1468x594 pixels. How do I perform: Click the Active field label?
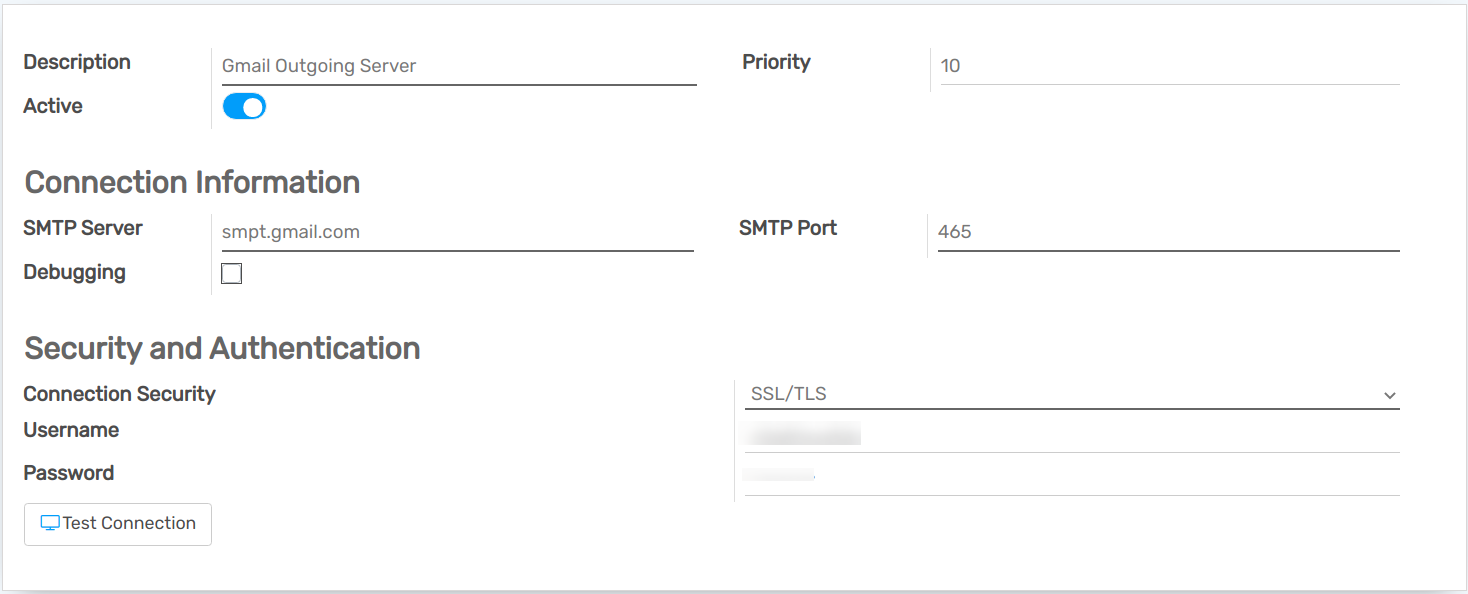tap(53, 106)
